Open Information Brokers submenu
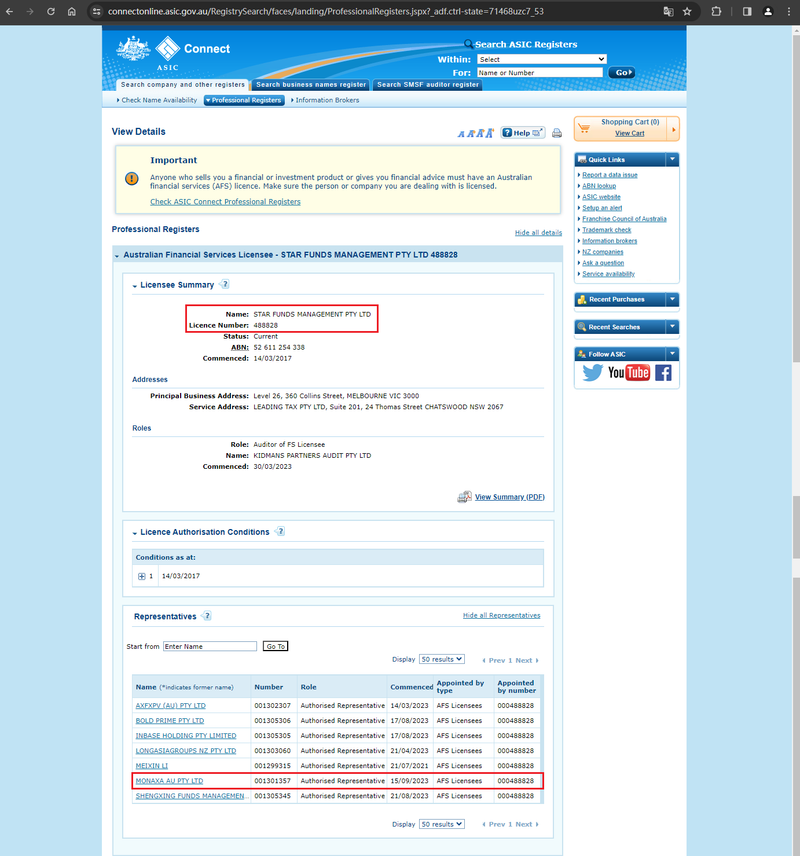Image resolution: width=800 pixels, height=856 pixels. pos(325,100)
